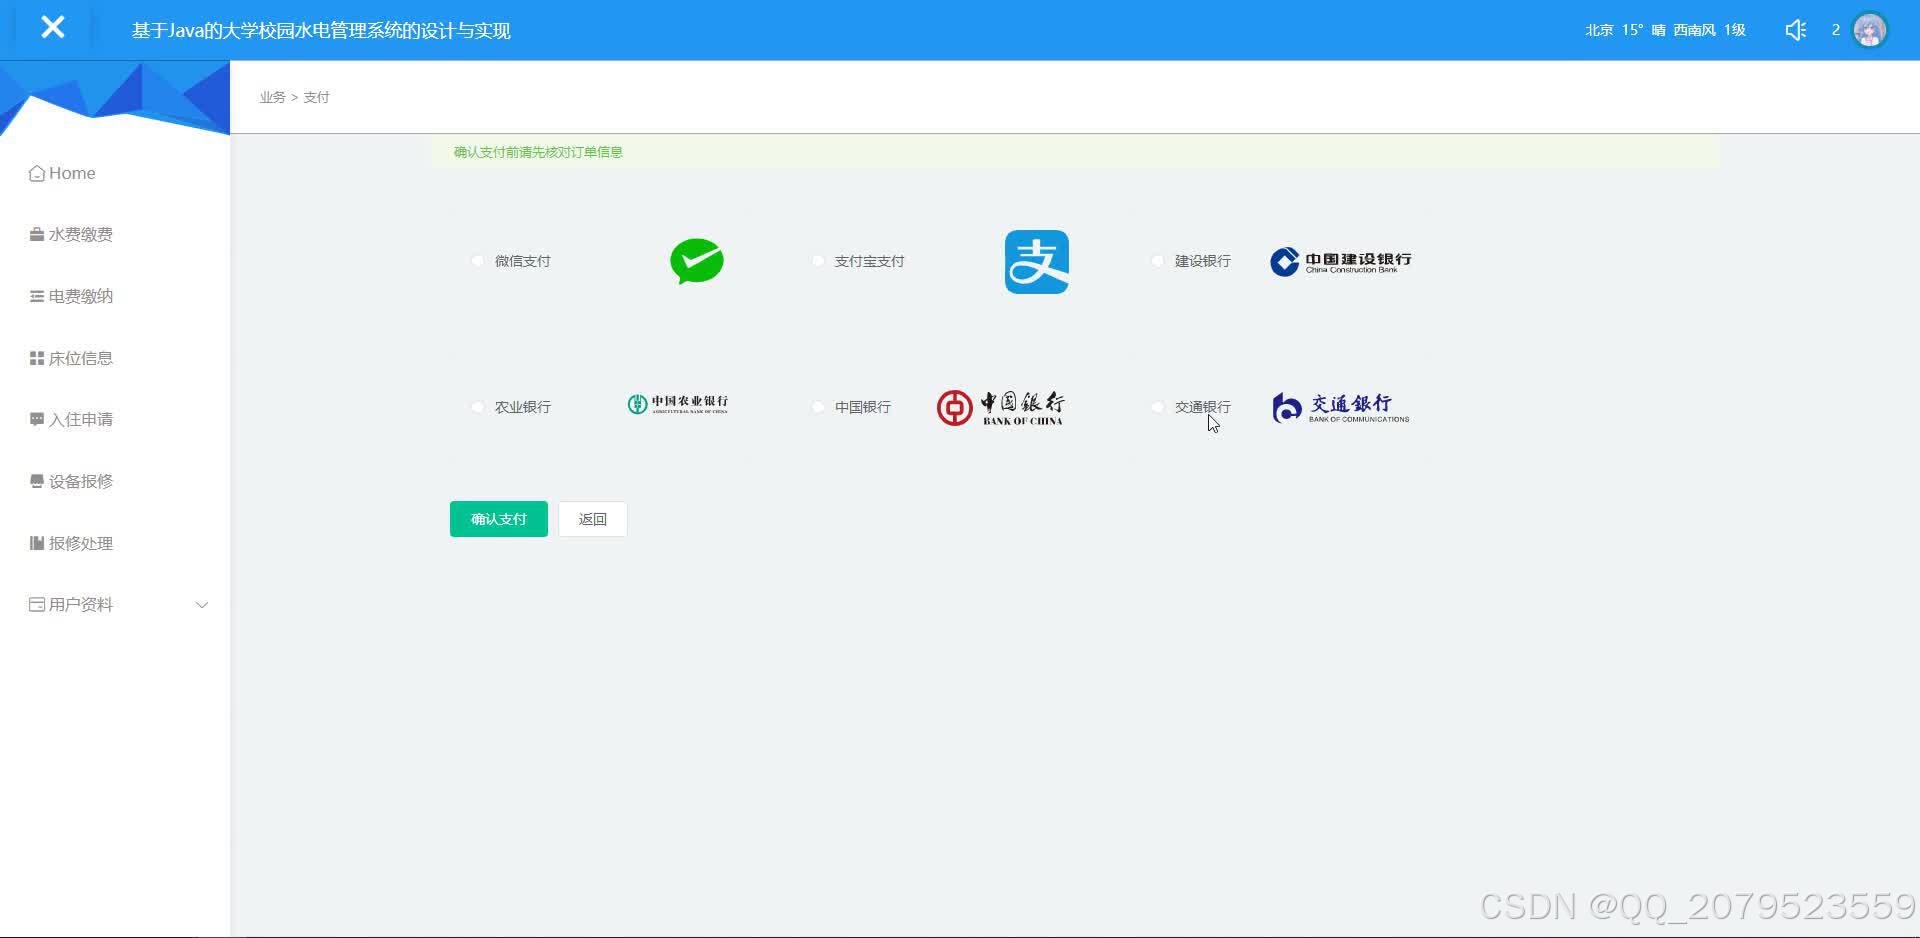Click the Bank of Communications logo
1920x938 pixels.
click(1341, 408)
